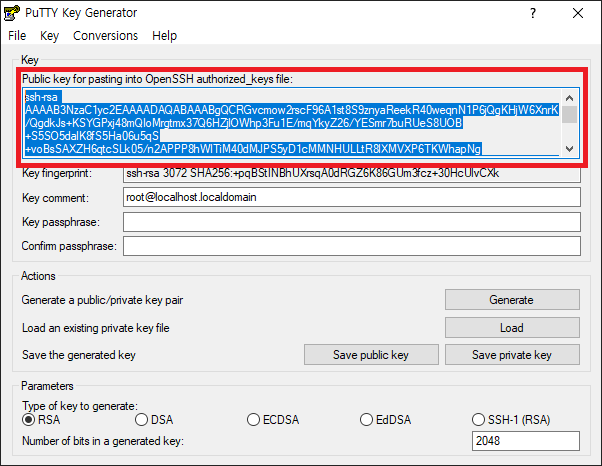The width and height of the screenshot is (602, 466).
Task: Click the 'Confirm passphrase:' label
Action: click(69, 246)
